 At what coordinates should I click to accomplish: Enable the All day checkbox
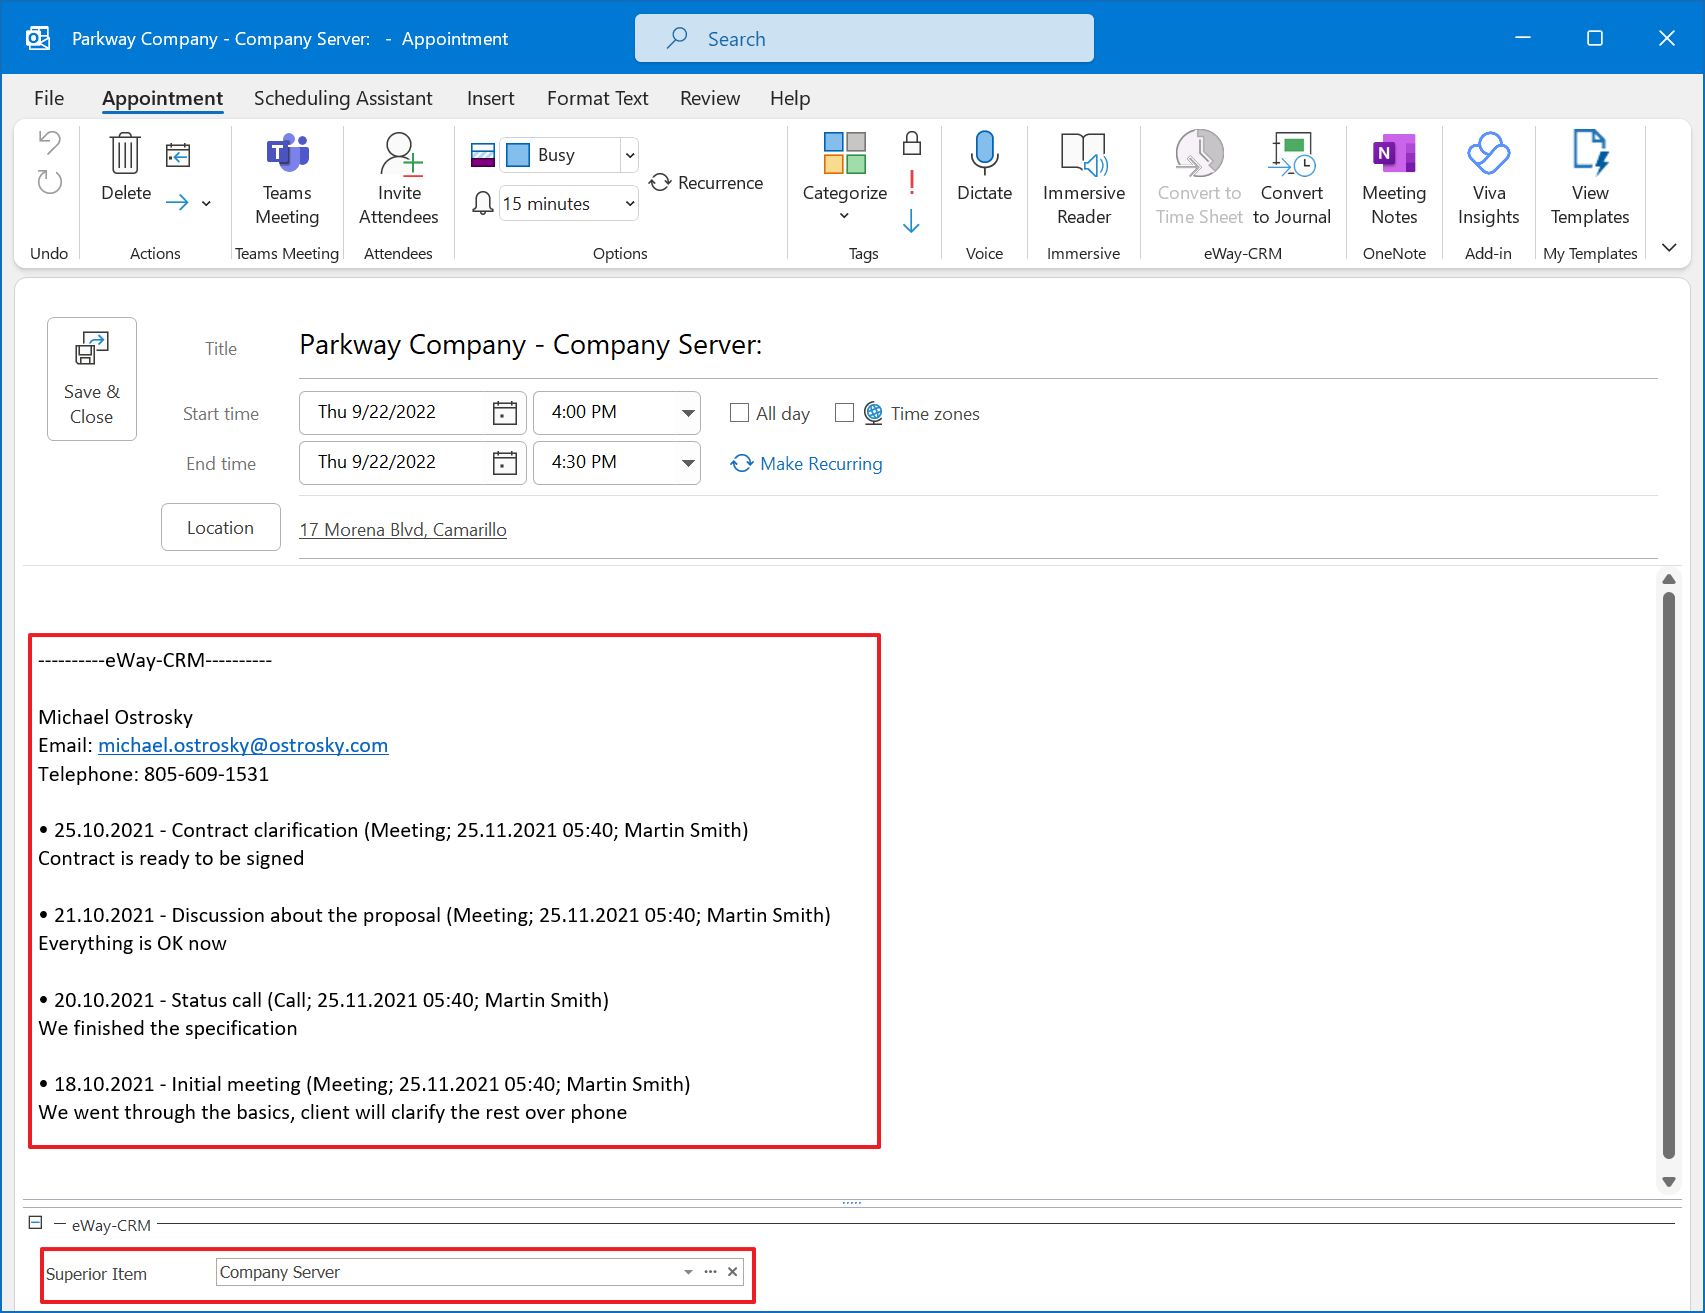tap(740, 413)
